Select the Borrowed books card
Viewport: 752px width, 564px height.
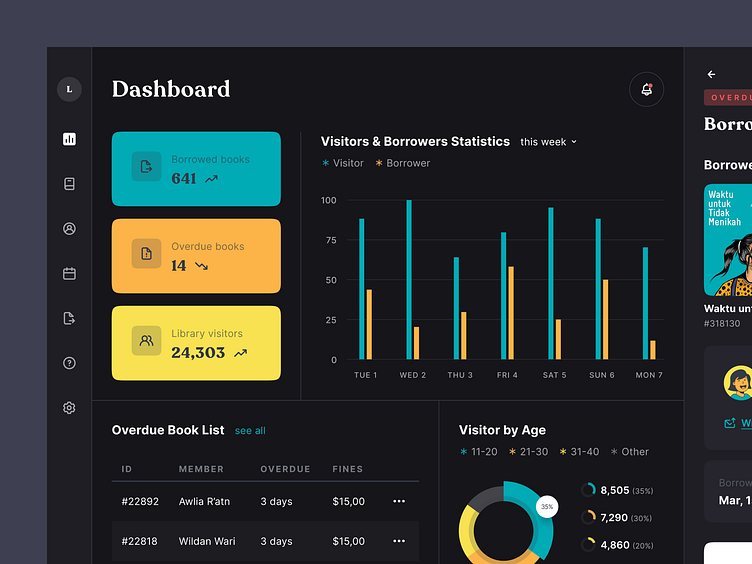(196, 169)
